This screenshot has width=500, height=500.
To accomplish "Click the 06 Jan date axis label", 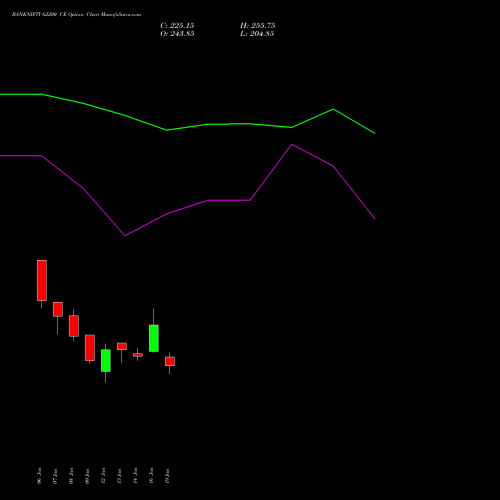I will 39,476.
